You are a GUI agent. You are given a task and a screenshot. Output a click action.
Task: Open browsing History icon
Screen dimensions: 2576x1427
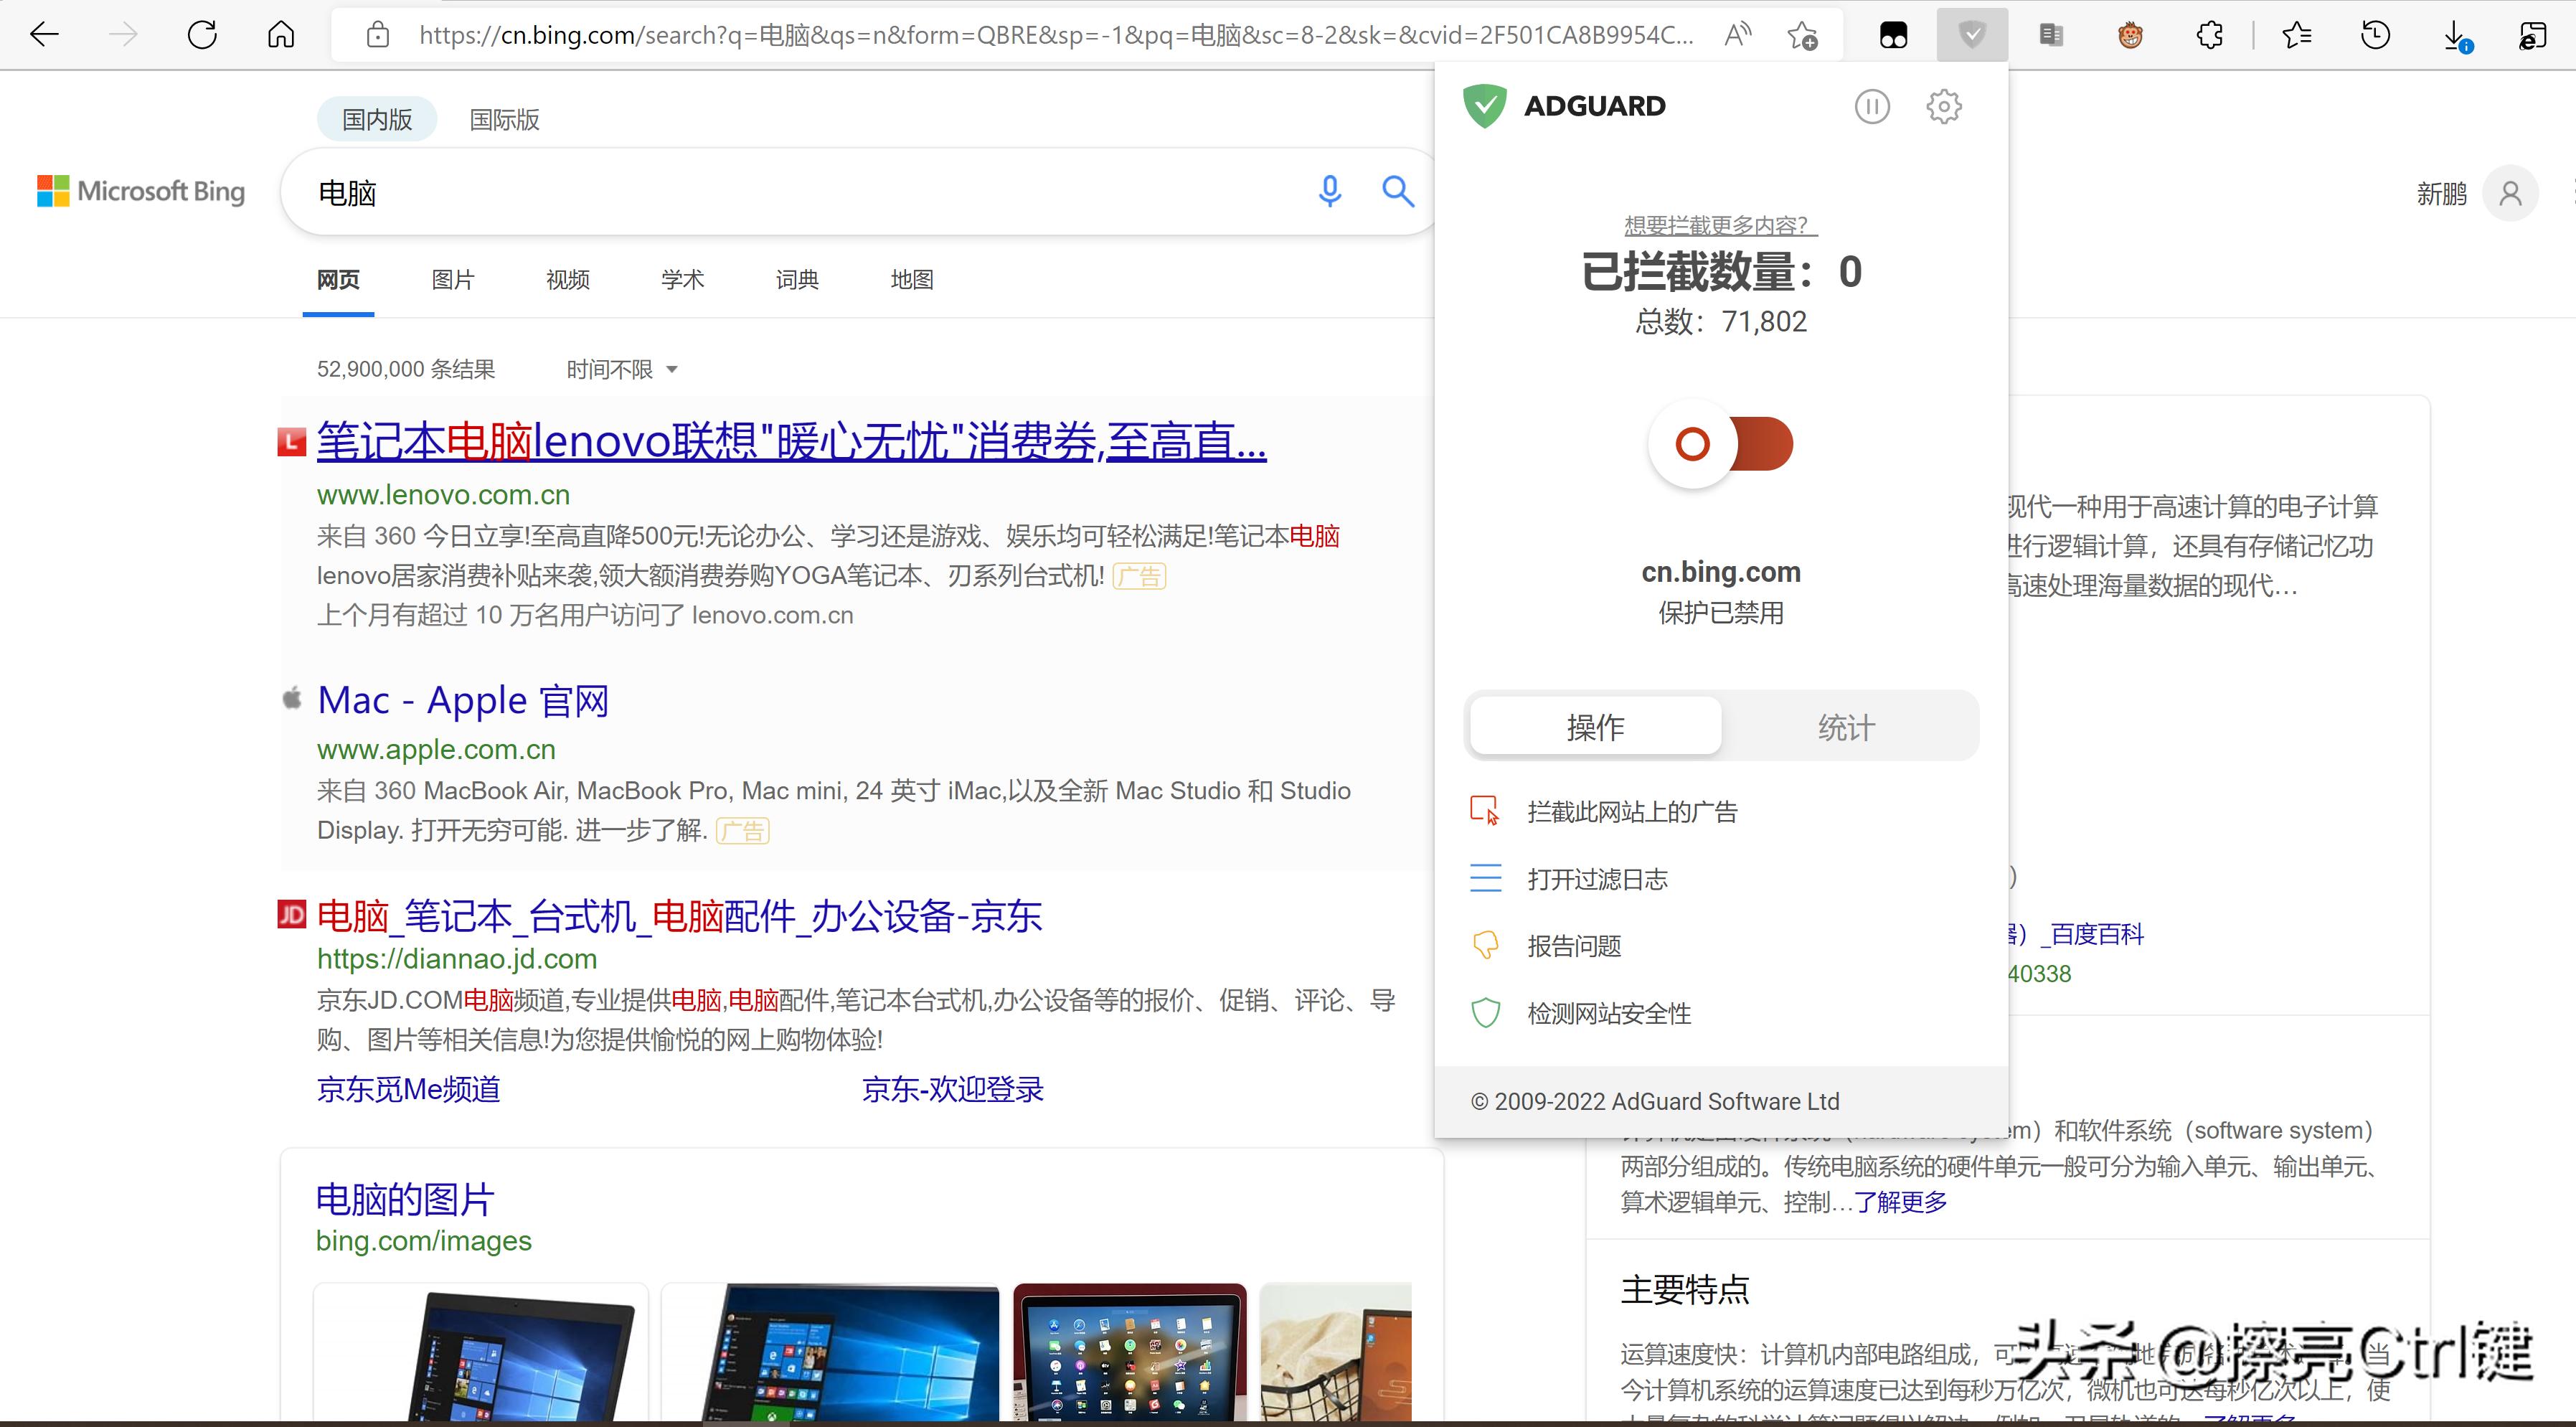click(x=2376, y=34)
